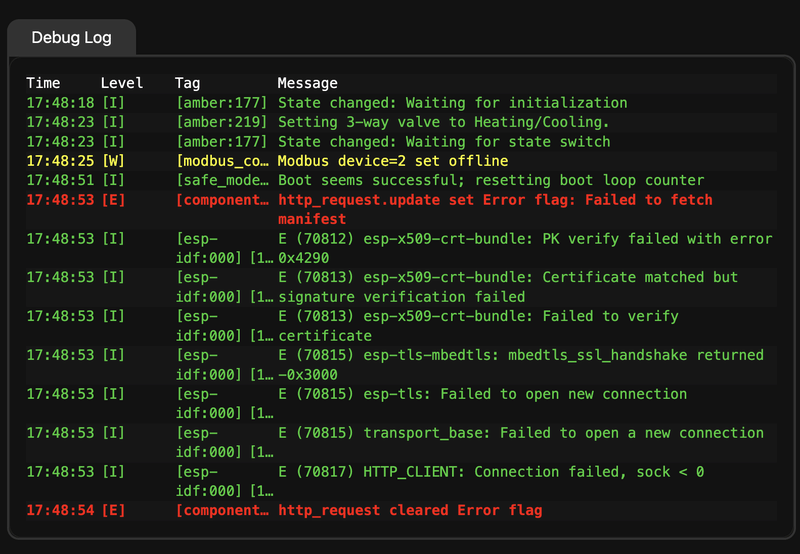The width and height of the screenshot is (800, 554).
Task: Click red timestamp 17:48:54
Action: (60, 510)
